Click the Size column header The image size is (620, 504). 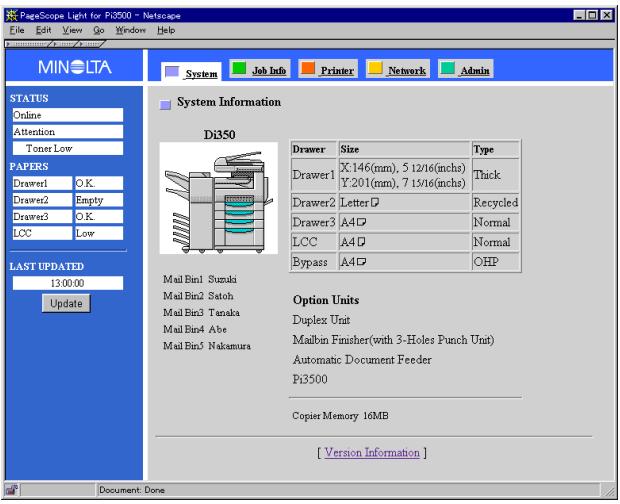(404, 149)
